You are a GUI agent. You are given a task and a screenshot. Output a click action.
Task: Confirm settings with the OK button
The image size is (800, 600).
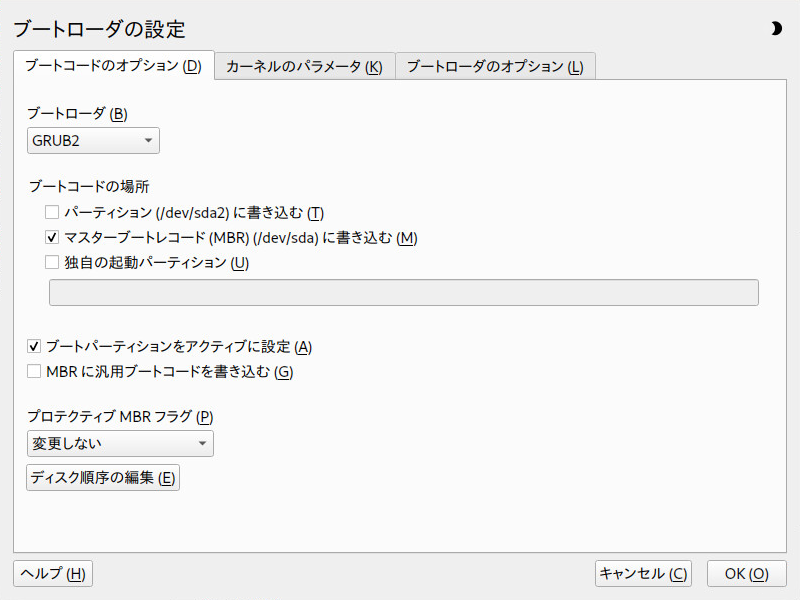746,573
